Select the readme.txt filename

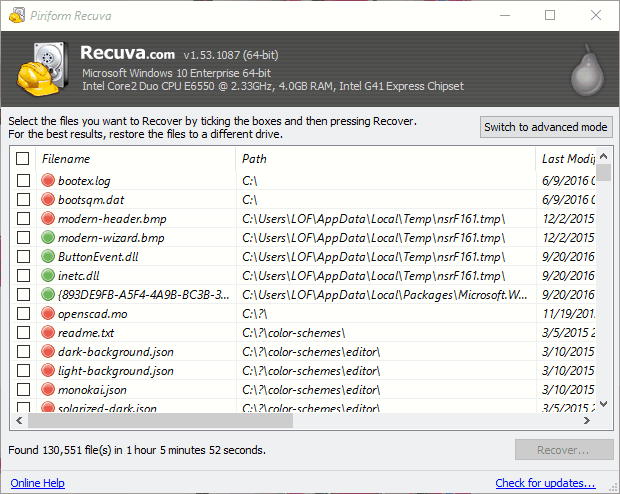tap(86, 333)
